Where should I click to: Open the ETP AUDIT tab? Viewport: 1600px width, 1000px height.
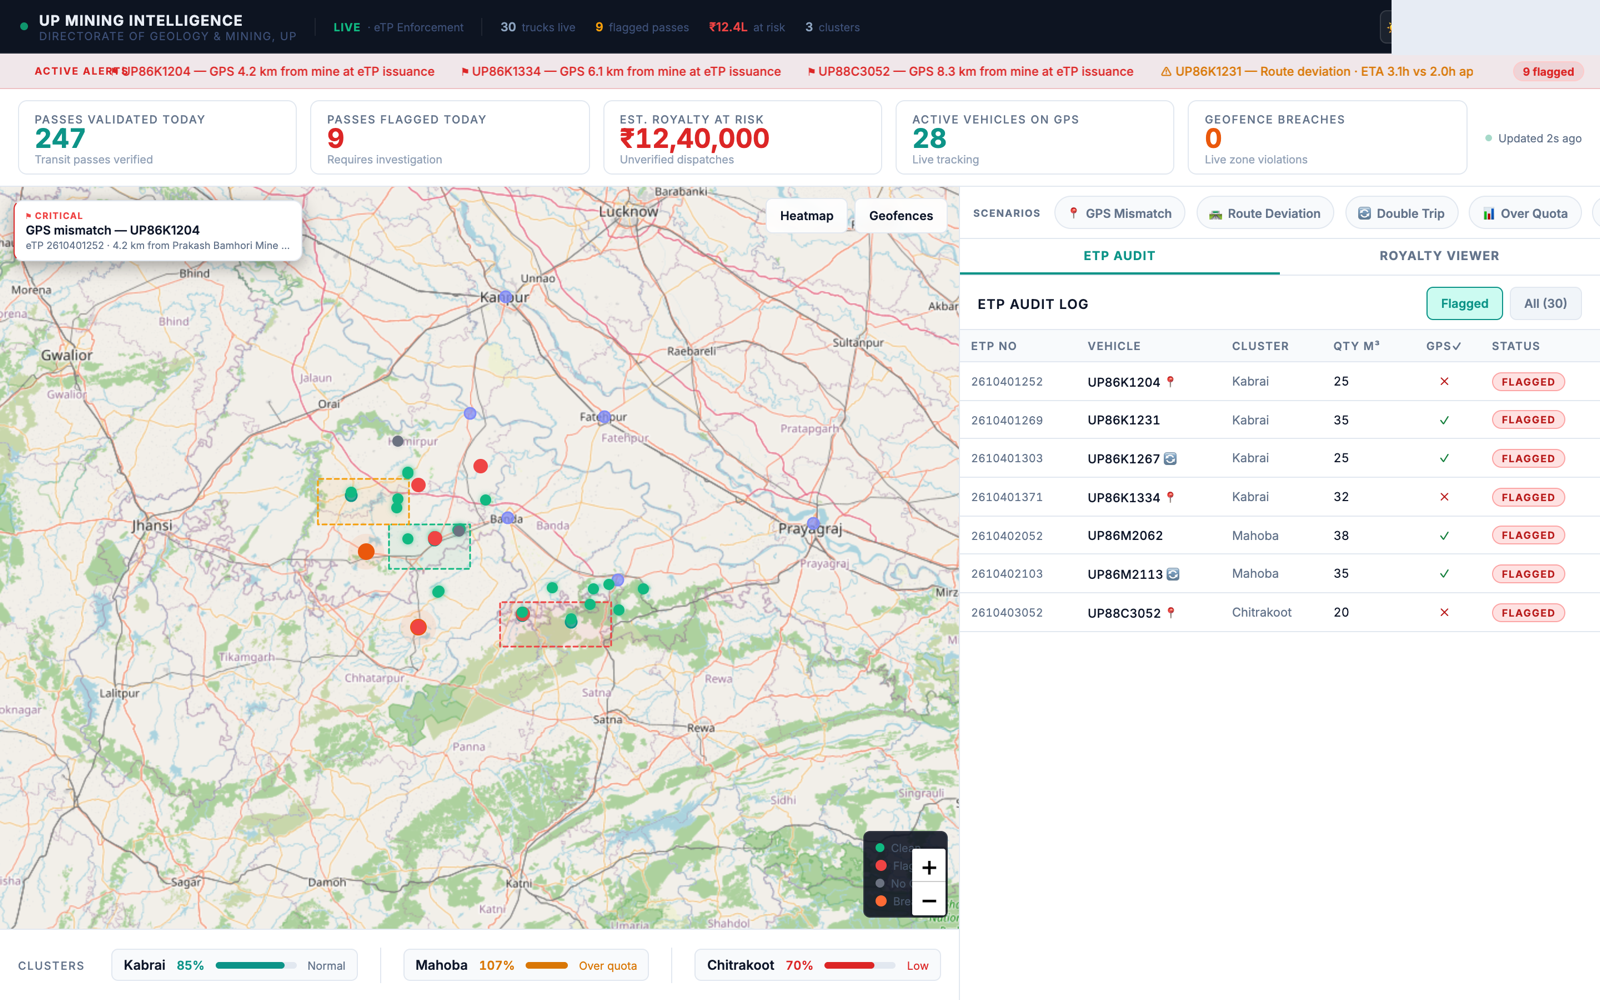1119,256
